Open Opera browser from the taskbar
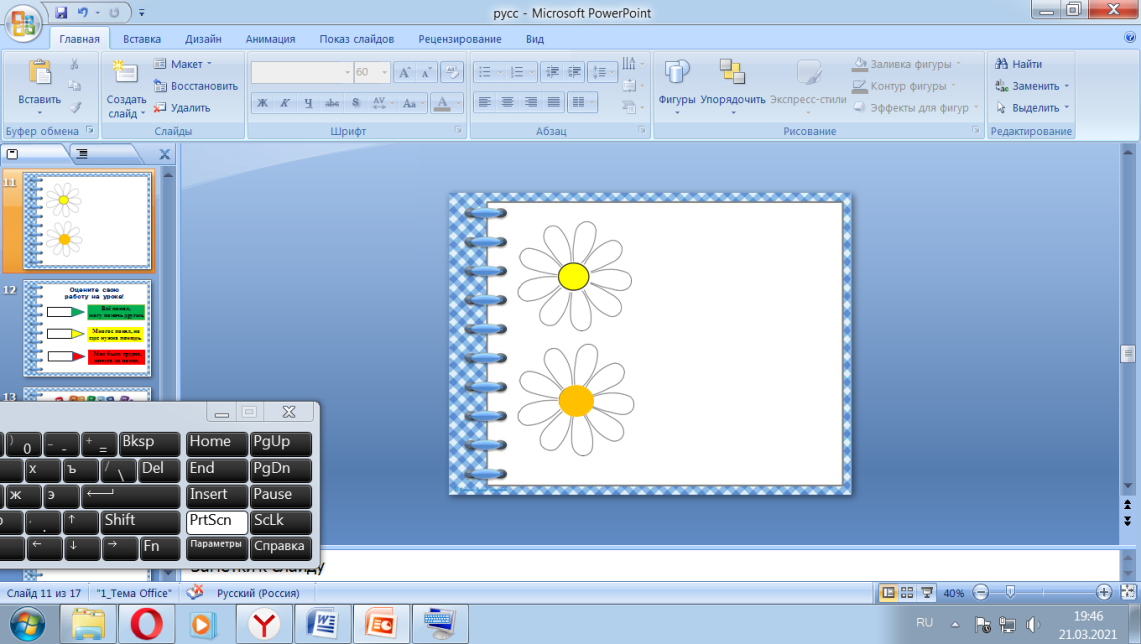The height and width of the screenshot is (644, 1141). (x=146, y=624)
